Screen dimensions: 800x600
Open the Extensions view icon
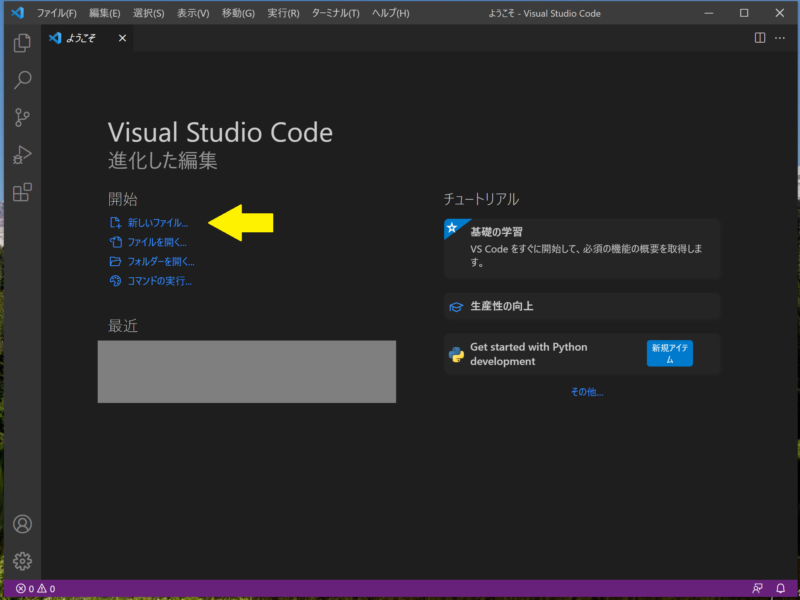(22, 192)
